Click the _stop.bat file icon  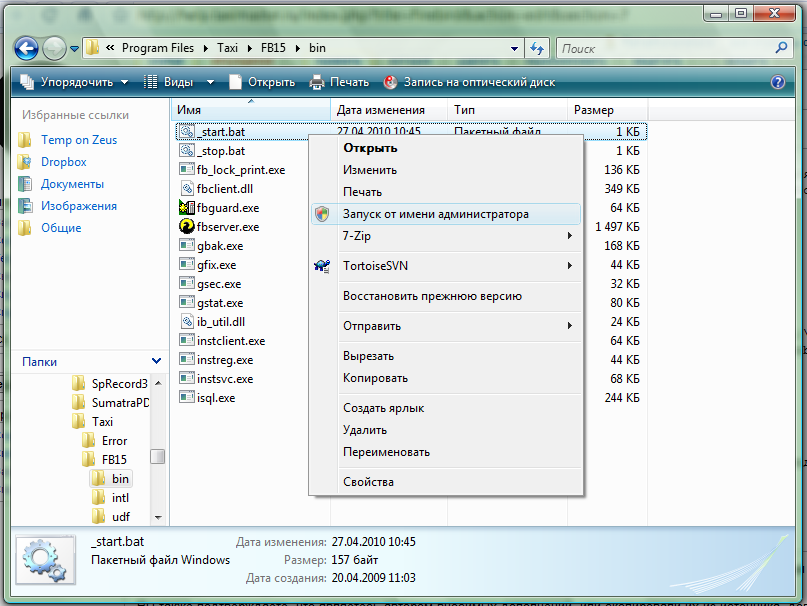pyautogui.click(x=186, y=151)
